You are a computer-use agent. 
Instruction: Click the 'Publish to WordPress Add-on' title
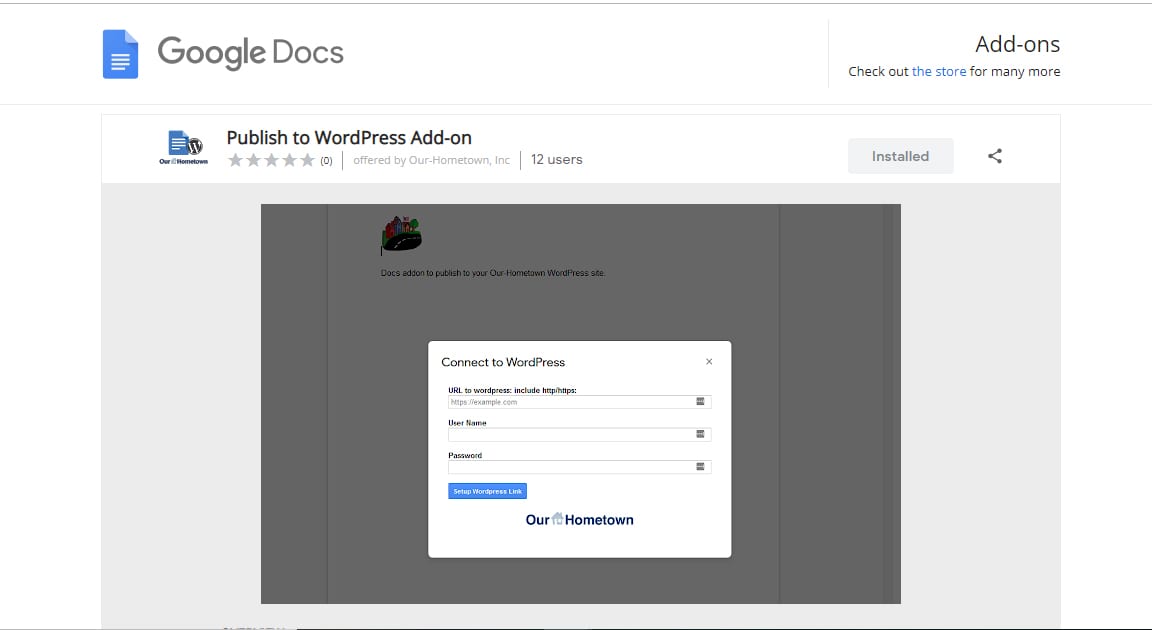coord(349,137)
